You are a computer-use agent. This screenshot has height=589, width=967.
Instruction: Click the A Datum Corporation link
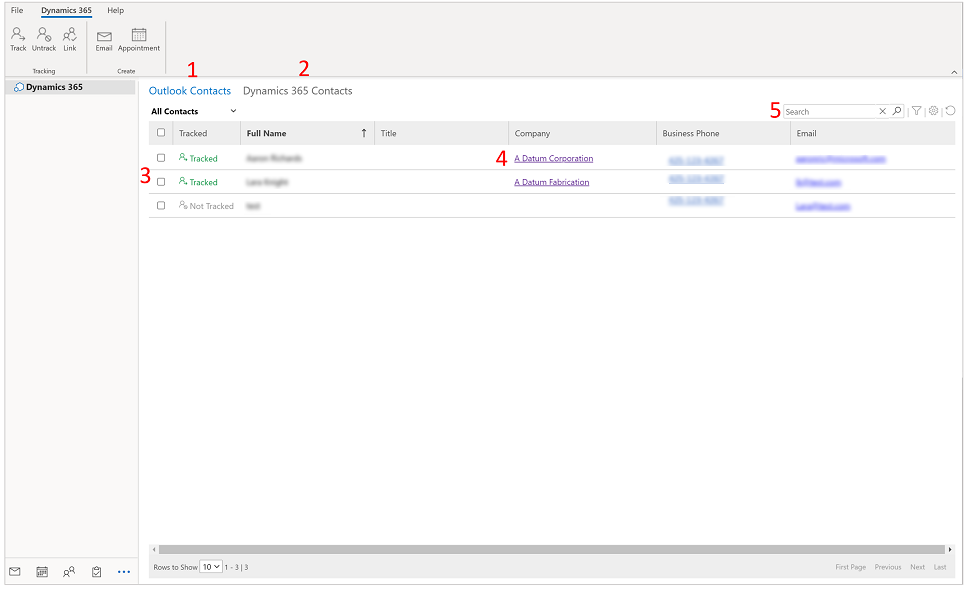pos(553,158)
